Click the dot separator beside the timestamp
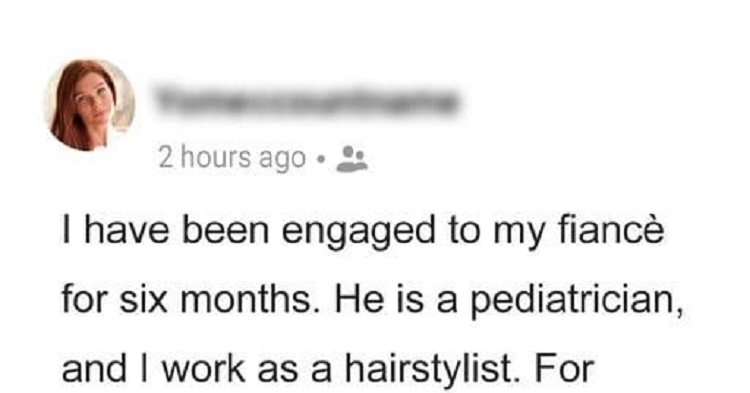Screen dimensions: 750x393 [321, 158]
